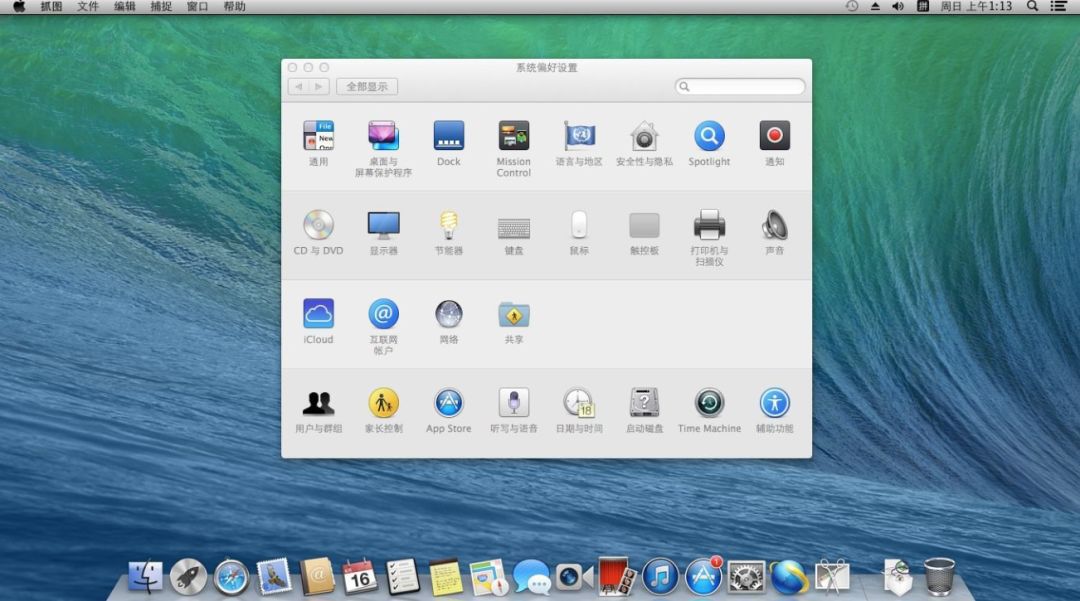Open the Mission Control preference pane

point(513,137)
